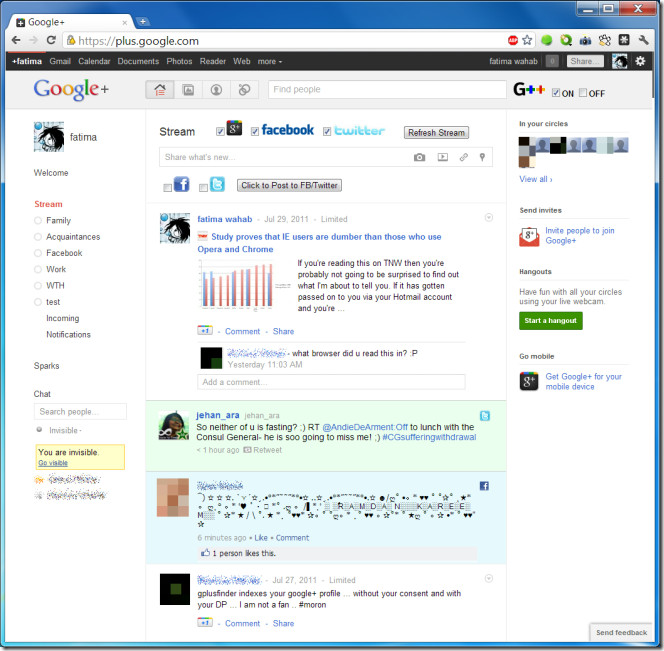Click the Start a hangout button
This screenshot has height=651, width=664.
(x=551, y=321)
